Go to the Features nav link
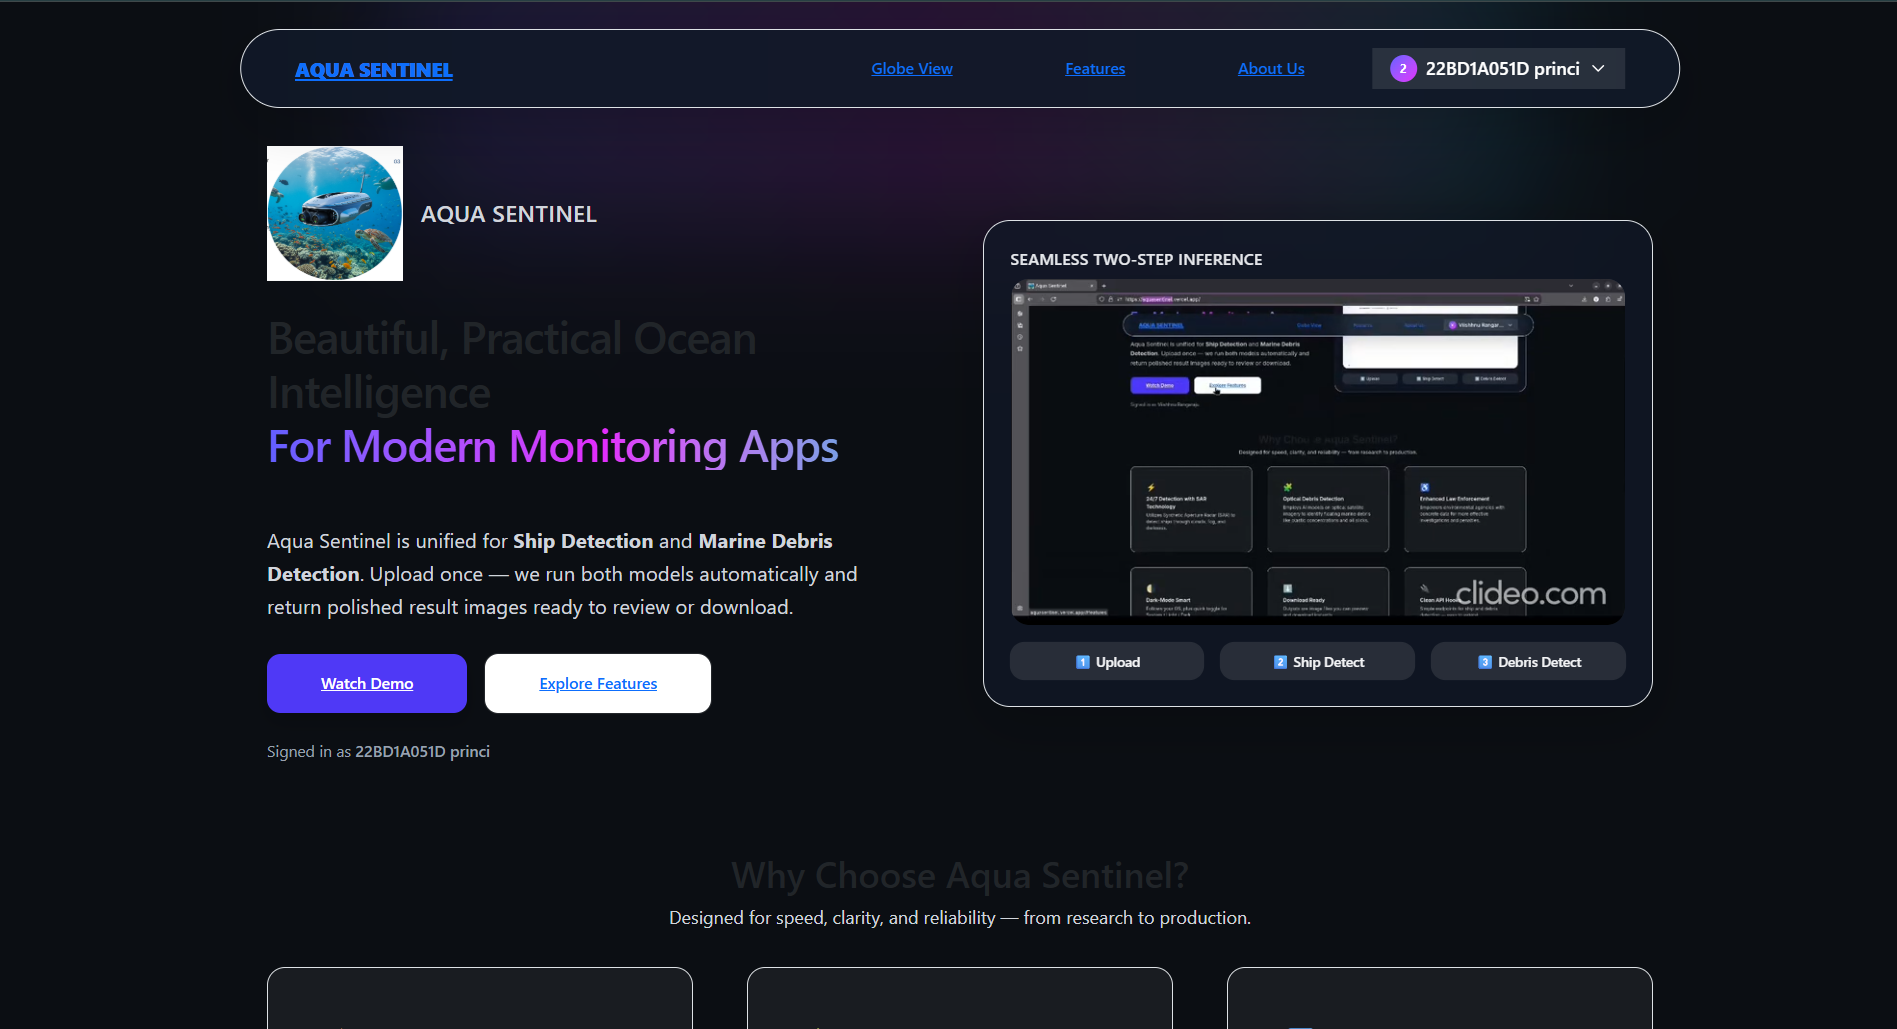 pyautogui.click(x=1094, y=69)
